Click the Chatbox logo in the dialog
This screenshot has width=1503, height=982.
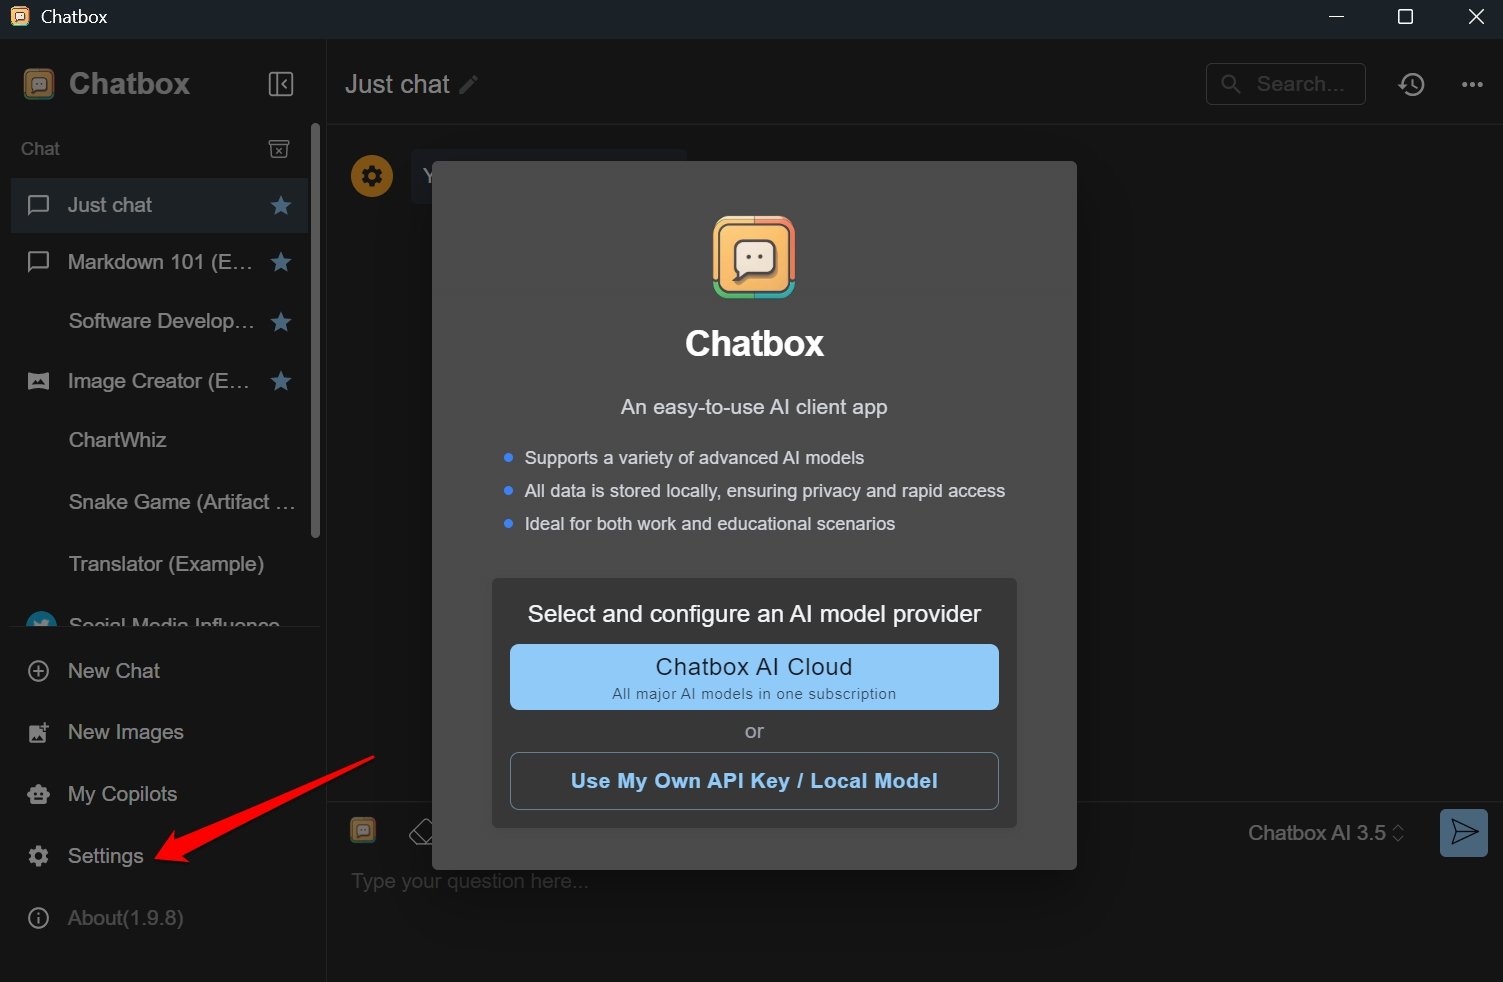(754, 258)
